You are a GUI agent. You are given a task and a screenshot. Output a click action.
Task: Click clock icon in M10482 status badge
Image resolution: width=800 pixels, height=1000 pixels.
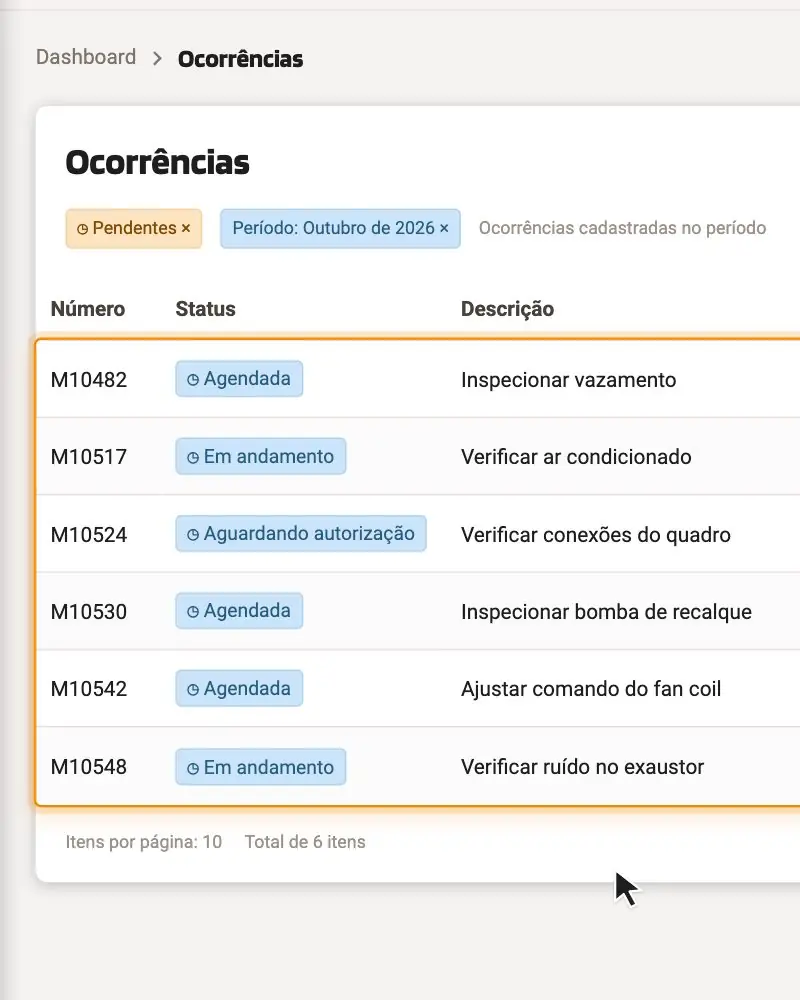click(193, 379)
